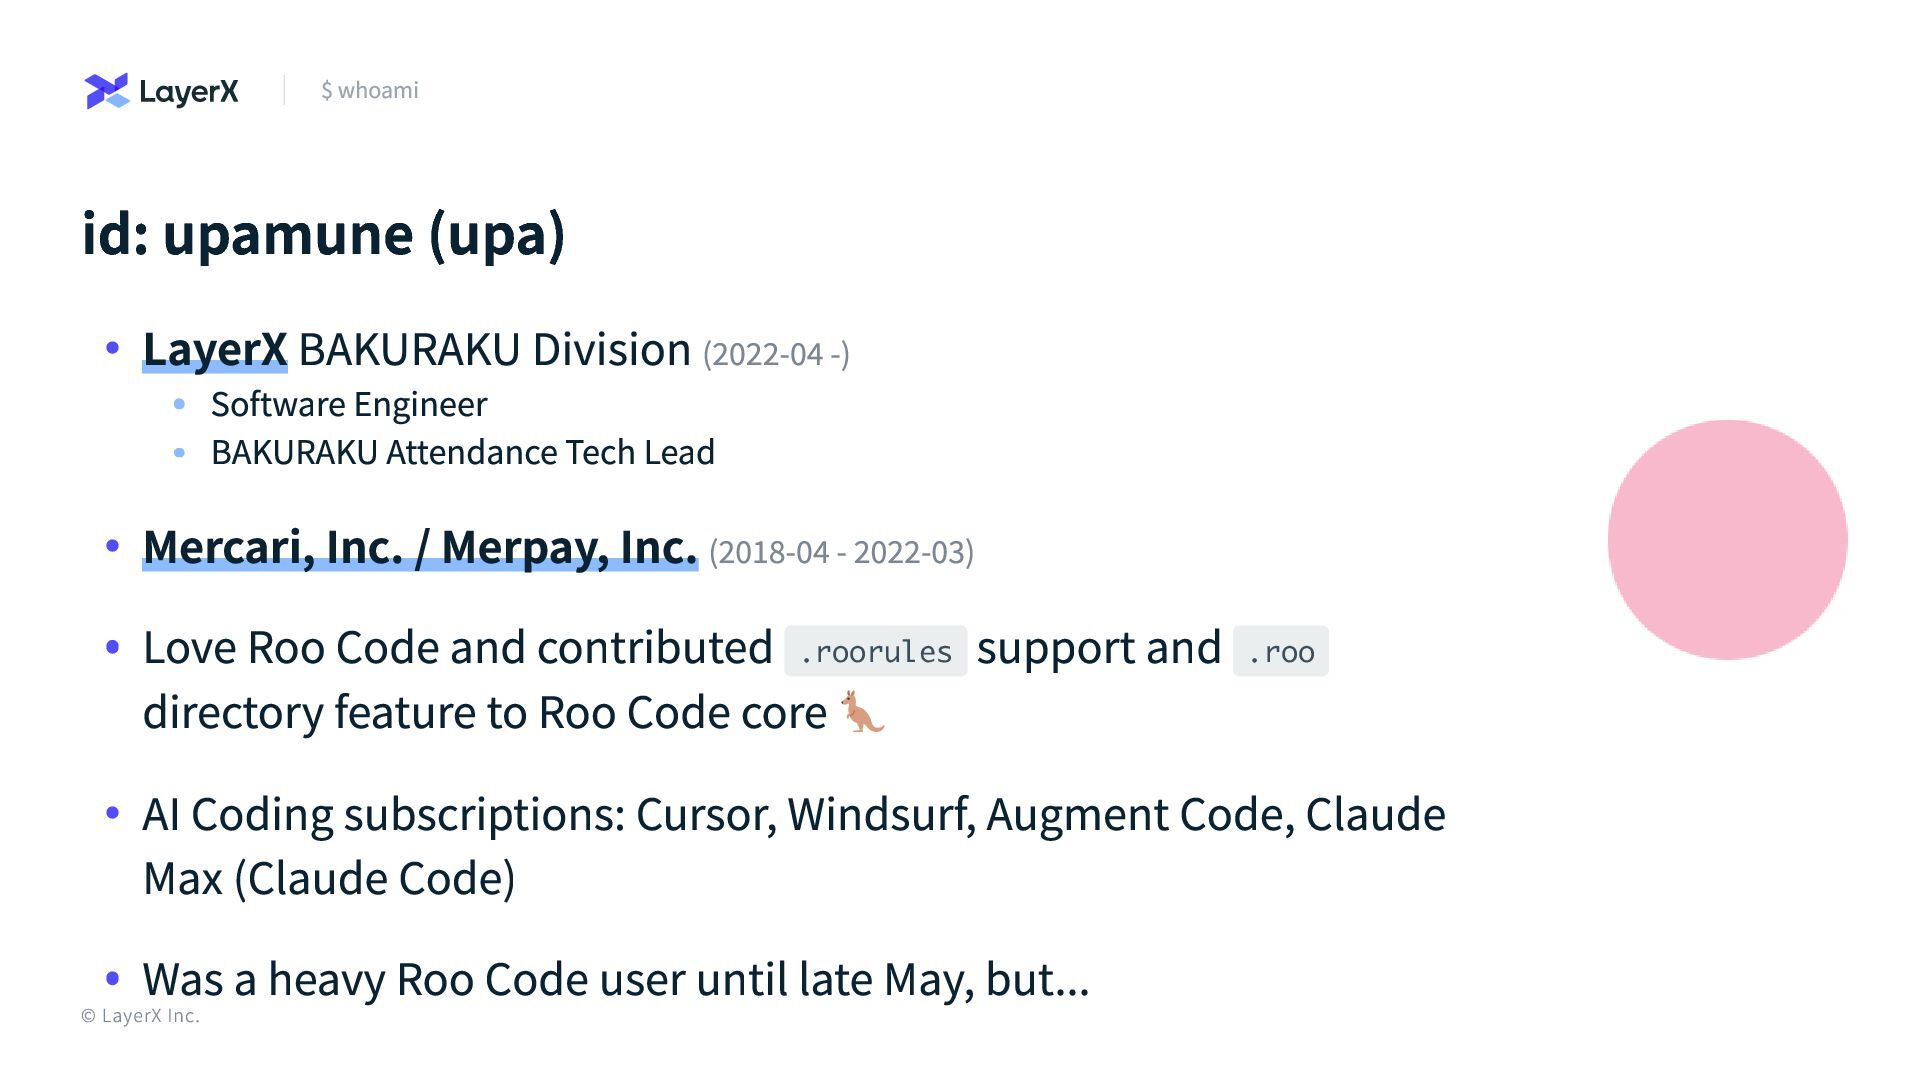Click the '© LayerX Inc.' footer text
1920x1080 pixels.
click(x=140, y=1016)
